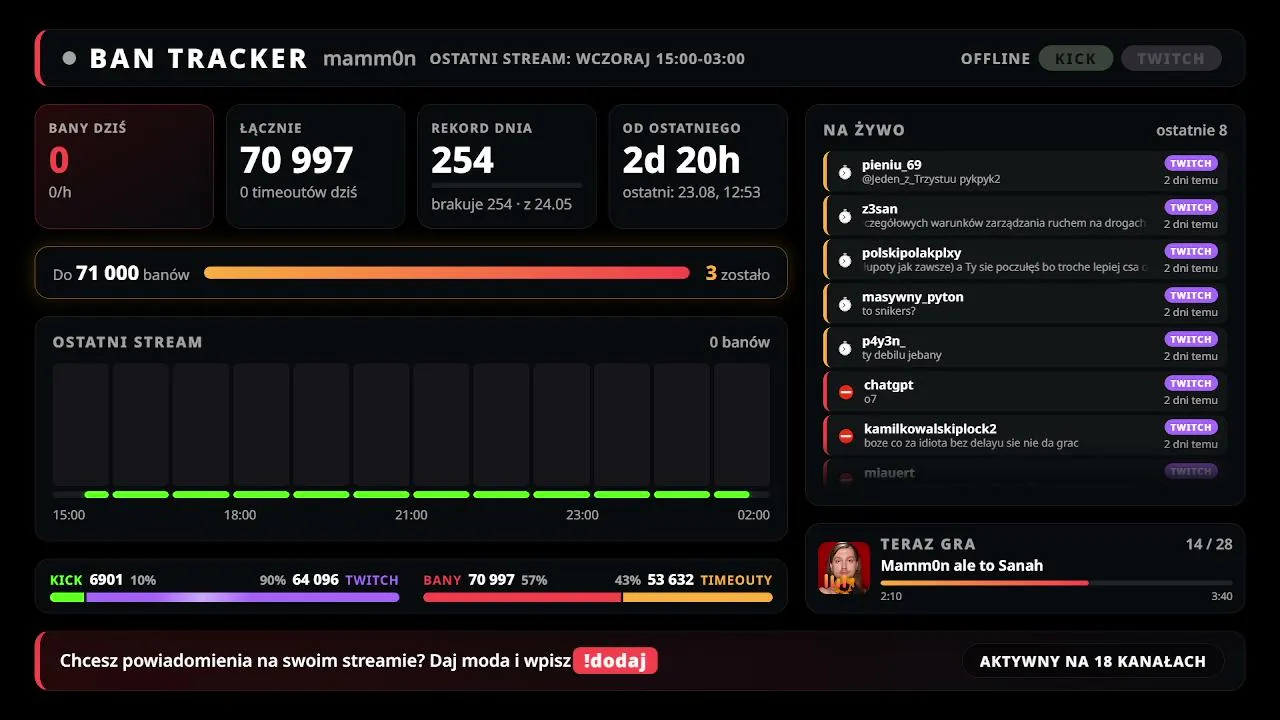
Task: Click the streamer name mamm0n in header
Action: click(369, 58)
